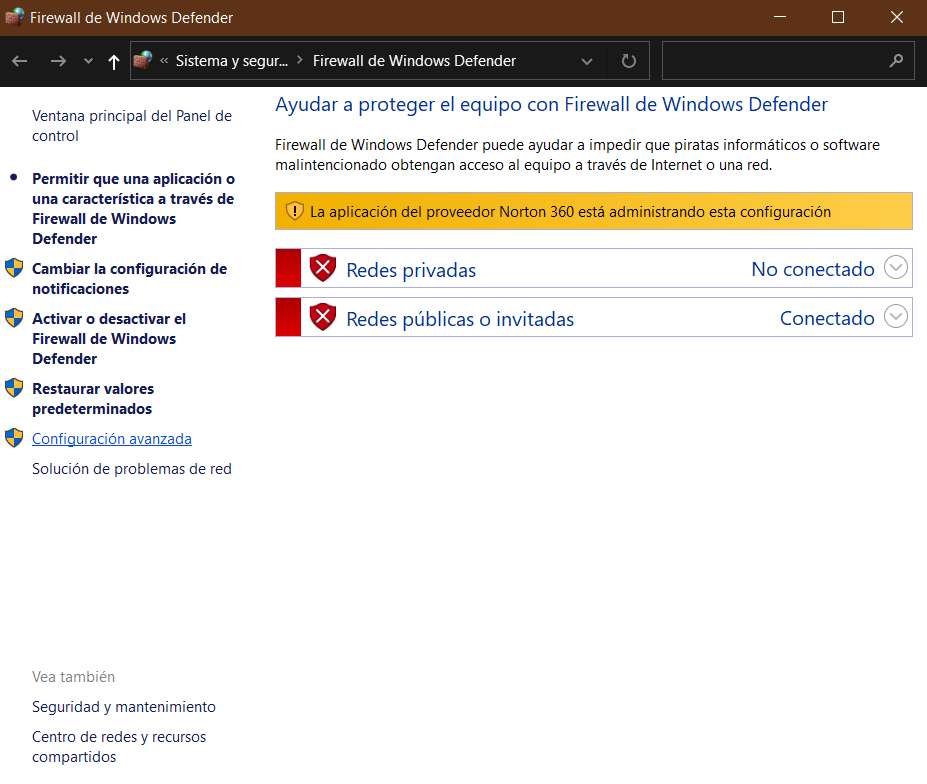Click the Norton 360 yellow notification banner text
The width and height of the screenshot is (927, 784).
point(571,212)
